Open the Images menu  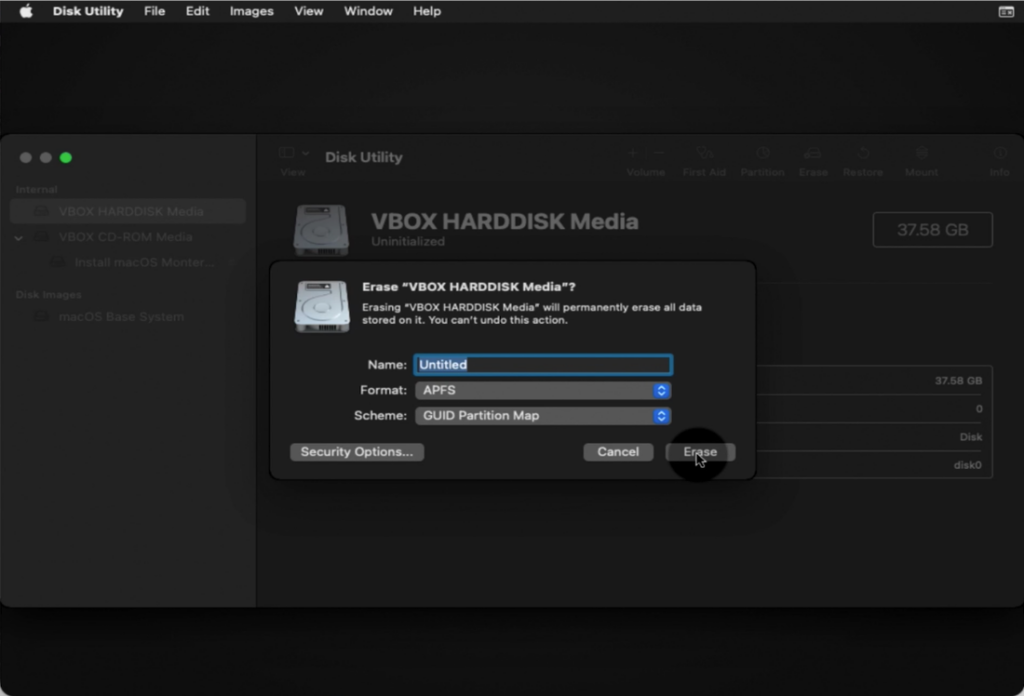[251, 11]
